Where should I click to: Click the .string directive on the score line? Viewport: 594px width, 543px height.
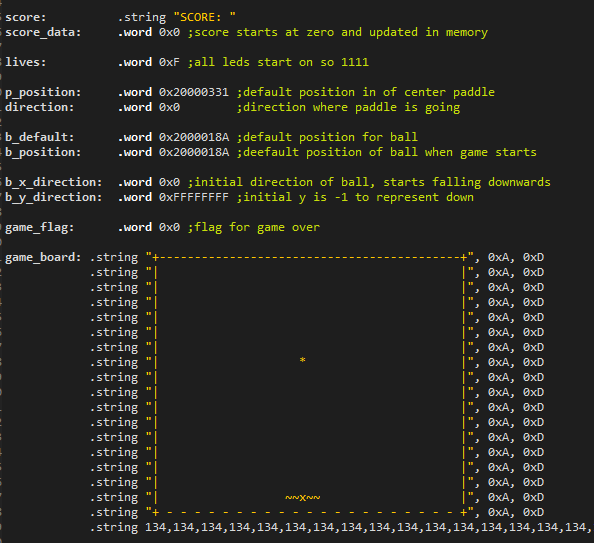click(142, 17)
